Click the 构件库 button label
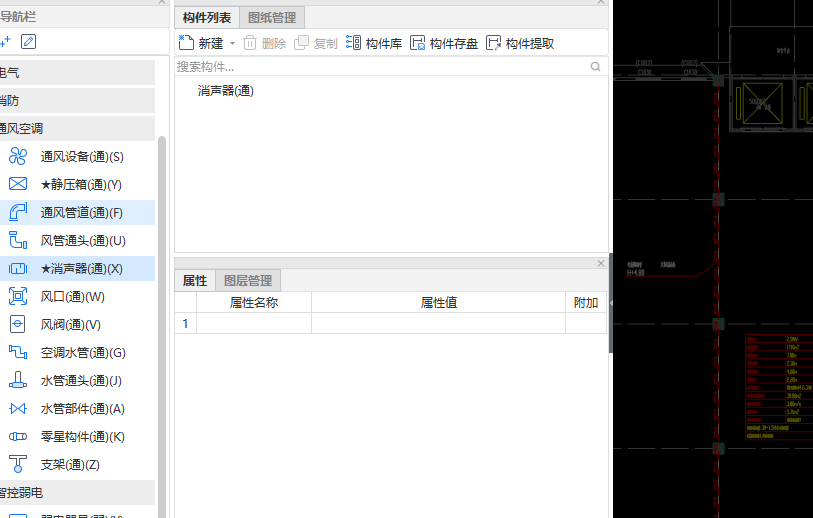Image resolution: width=813 pixels, height=518 pixels. pos(384,44)
